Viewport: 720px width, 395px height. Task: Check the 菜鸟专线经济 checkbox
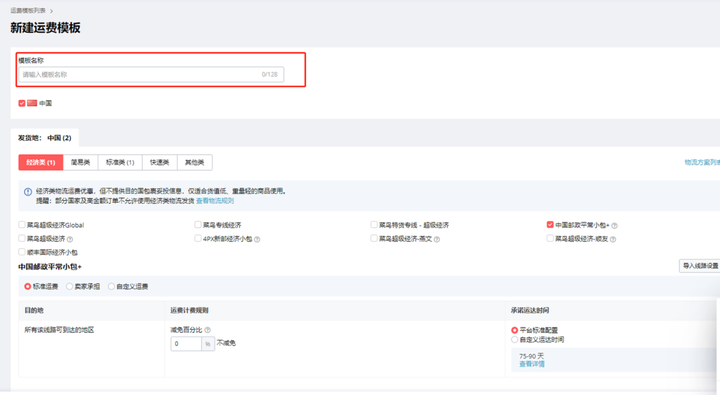(197, 225)
